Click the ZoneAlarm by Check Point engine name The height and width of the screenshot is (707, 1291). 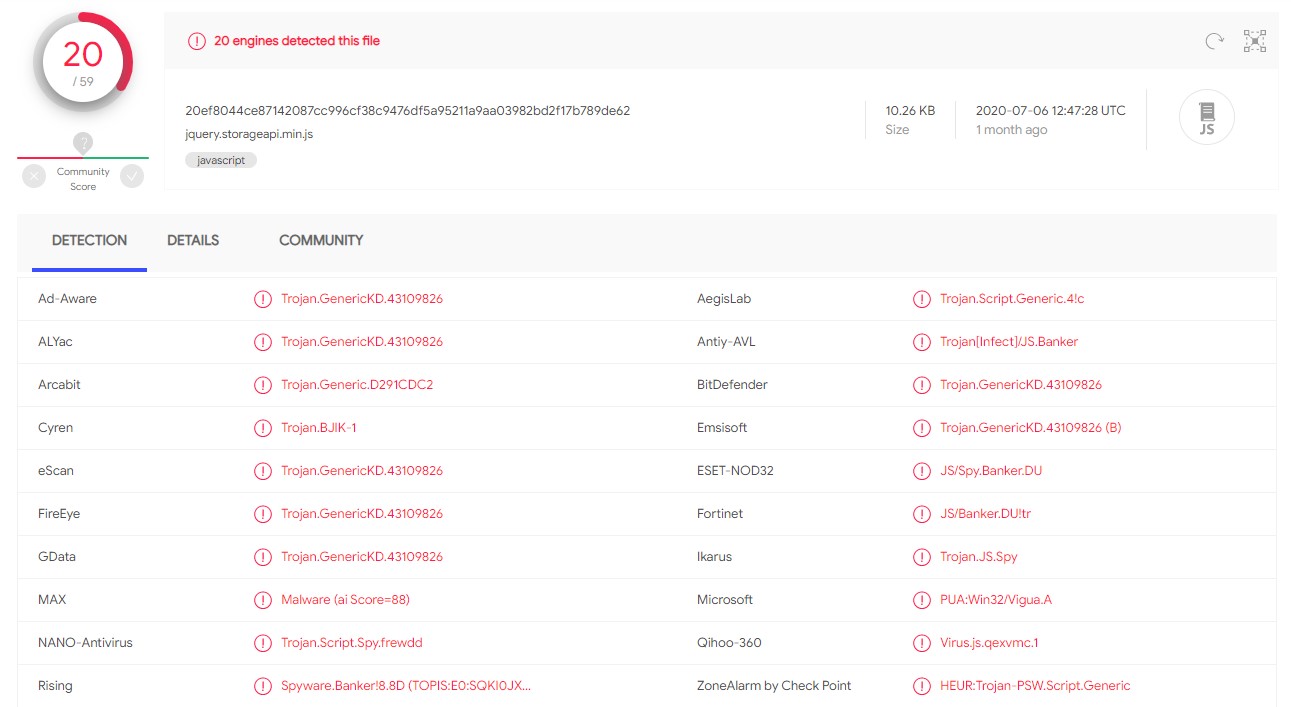(774, 686)
